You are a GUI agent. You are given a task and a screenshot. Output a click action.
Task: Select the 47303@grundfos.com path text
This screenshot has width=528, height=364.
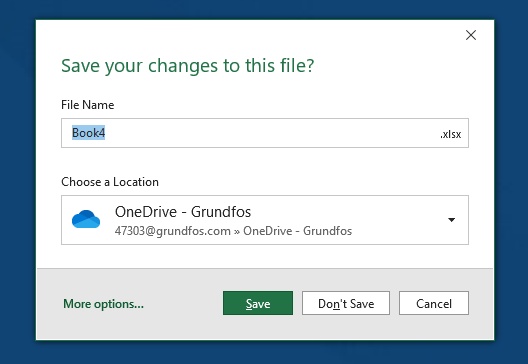173,231
